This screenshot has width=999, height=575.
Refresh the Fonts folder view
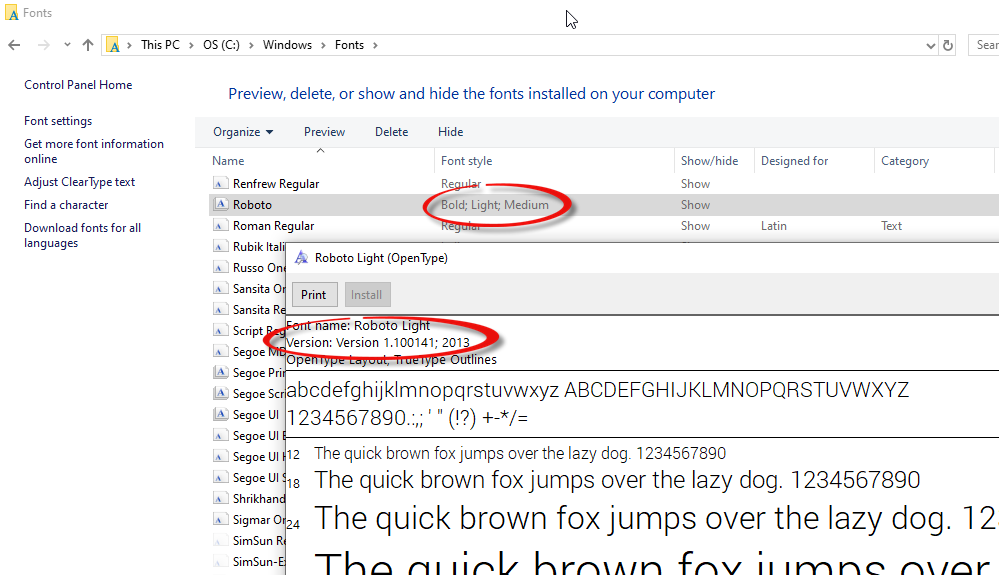[x=948, y=45]
